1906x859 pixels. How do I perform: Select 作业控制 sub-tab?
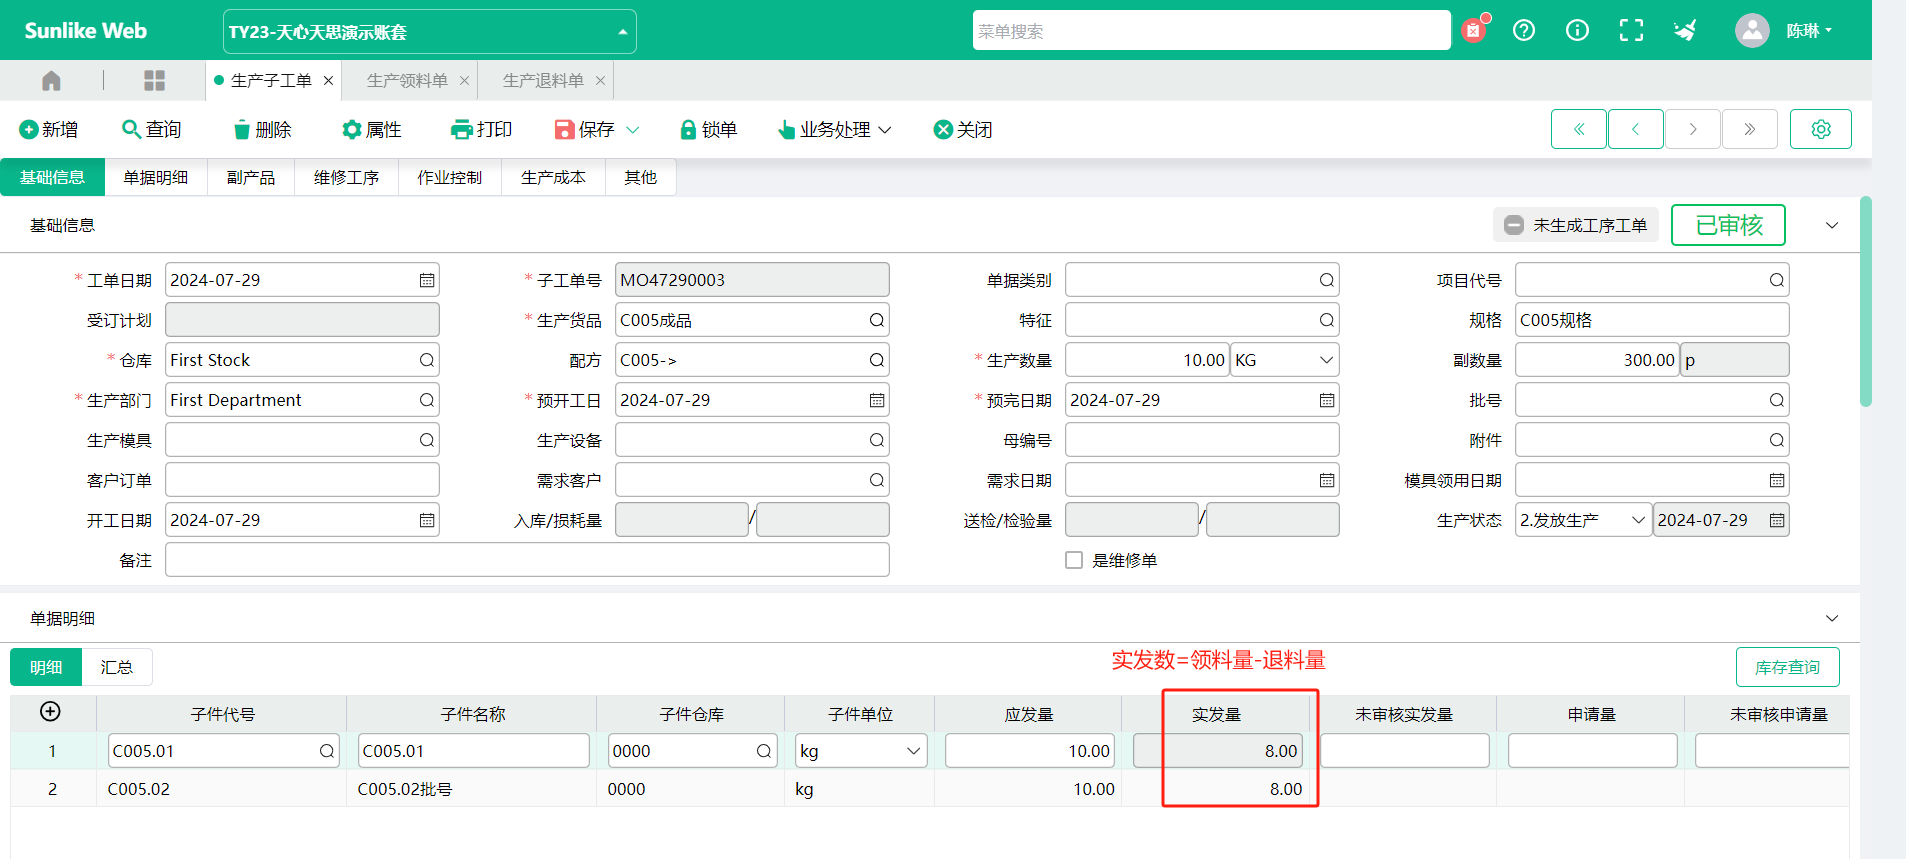pyautogui.click(x=449, y=177)
